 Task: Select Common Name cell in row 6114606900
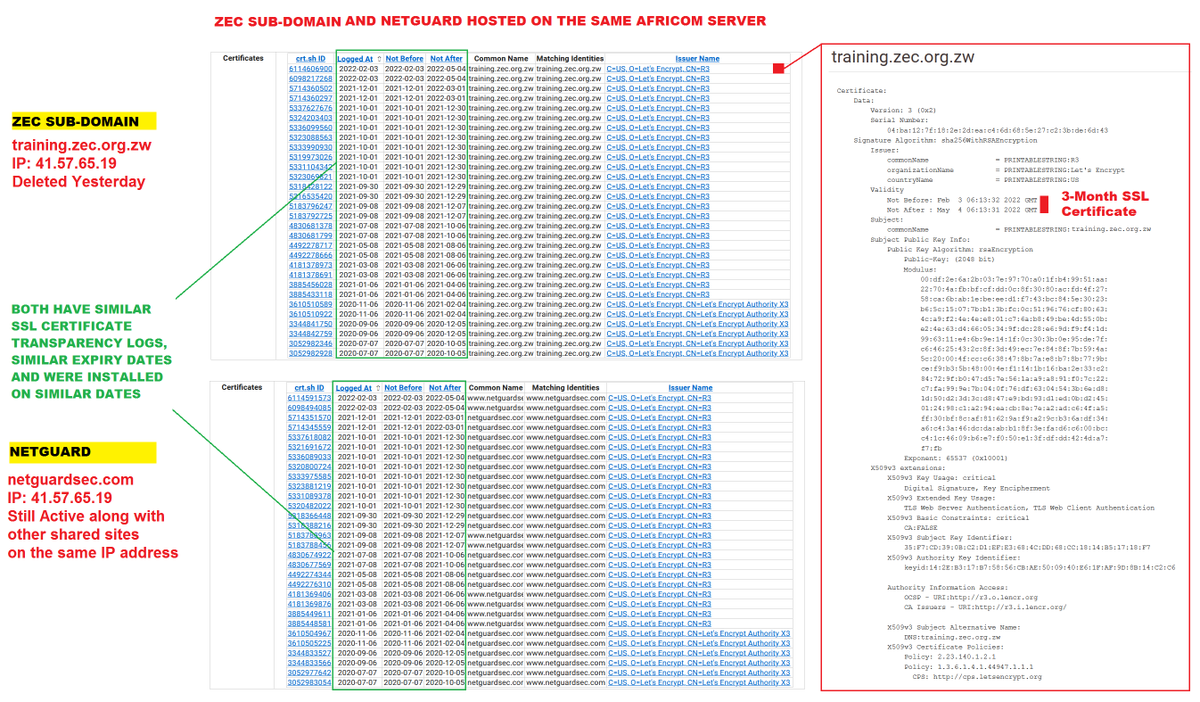pos(501,69)
